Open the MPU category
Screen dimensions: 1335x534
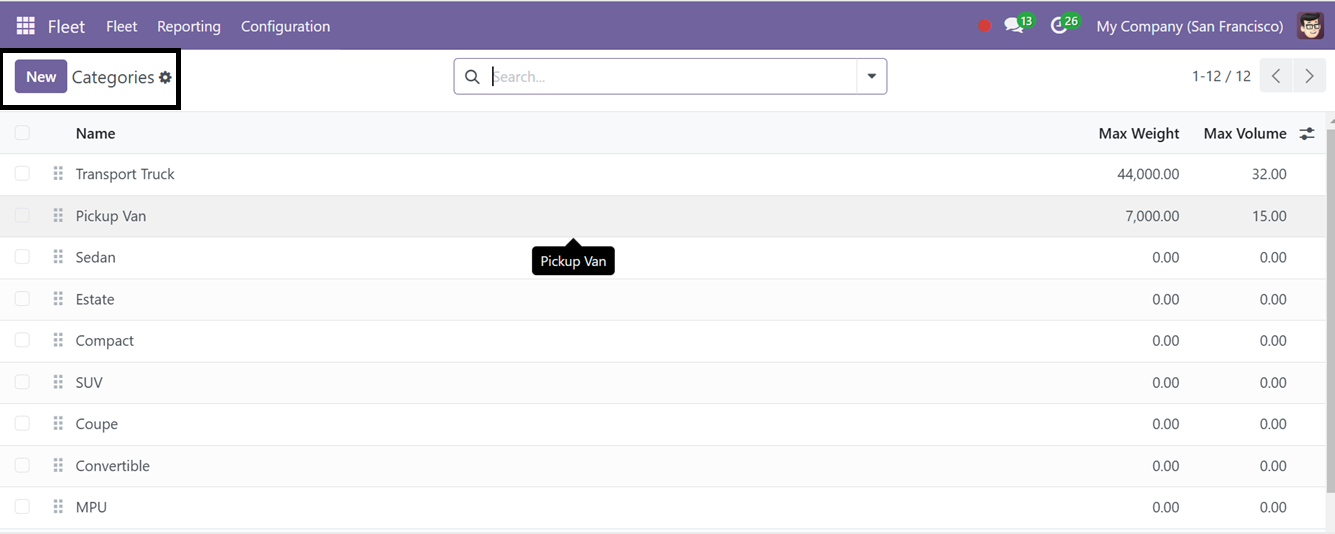click(x=91, y=507)
